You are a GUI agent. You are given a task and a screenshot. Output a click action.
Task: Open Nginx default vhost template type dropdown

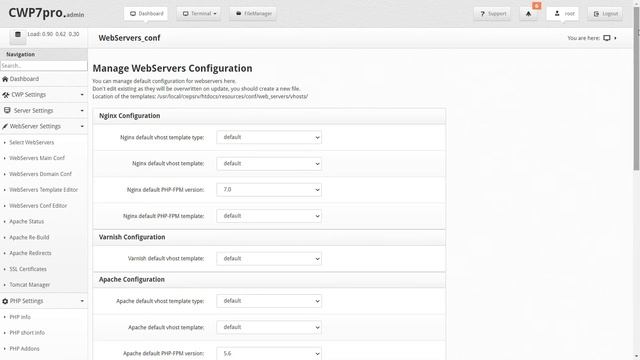[x=269, y=137]
